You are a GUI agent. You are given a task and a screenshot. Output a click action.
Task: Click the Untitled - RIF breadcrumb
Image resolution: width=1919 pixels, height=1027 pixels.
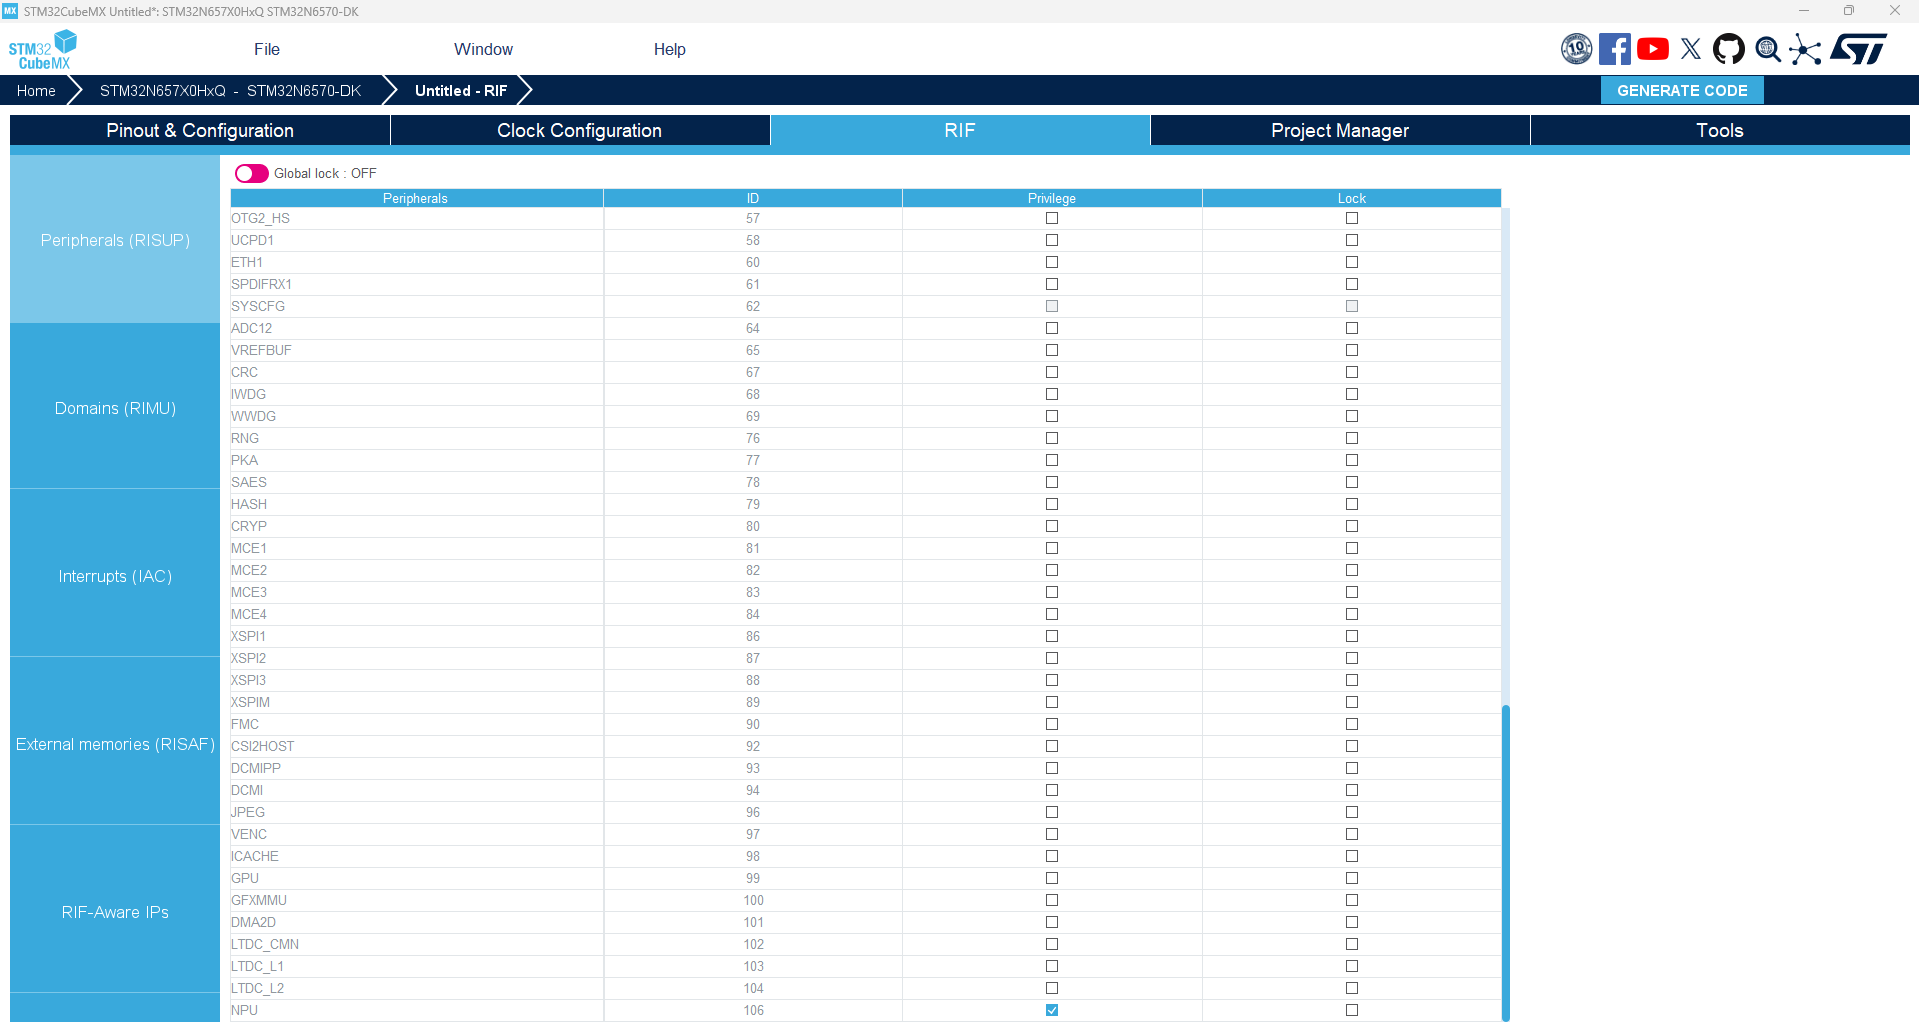point(461,90)
